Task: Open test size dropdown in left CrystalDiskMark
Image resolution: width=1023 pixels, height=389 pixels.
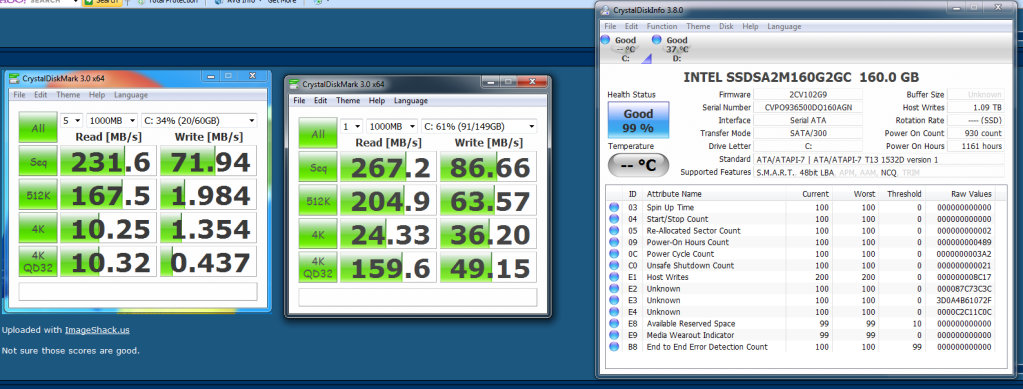Action: click(x=112, y=121)
